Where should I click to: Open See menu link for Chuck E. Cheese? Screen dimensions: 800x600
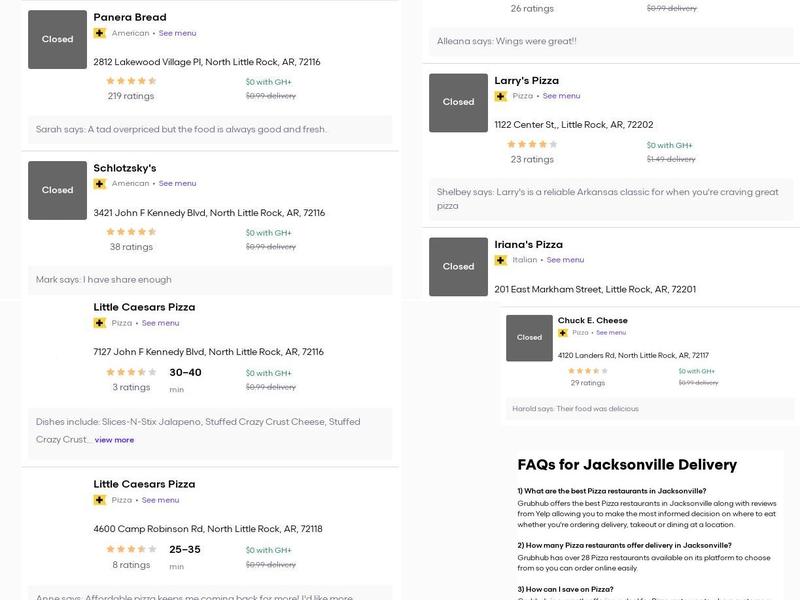click(609, 333)
